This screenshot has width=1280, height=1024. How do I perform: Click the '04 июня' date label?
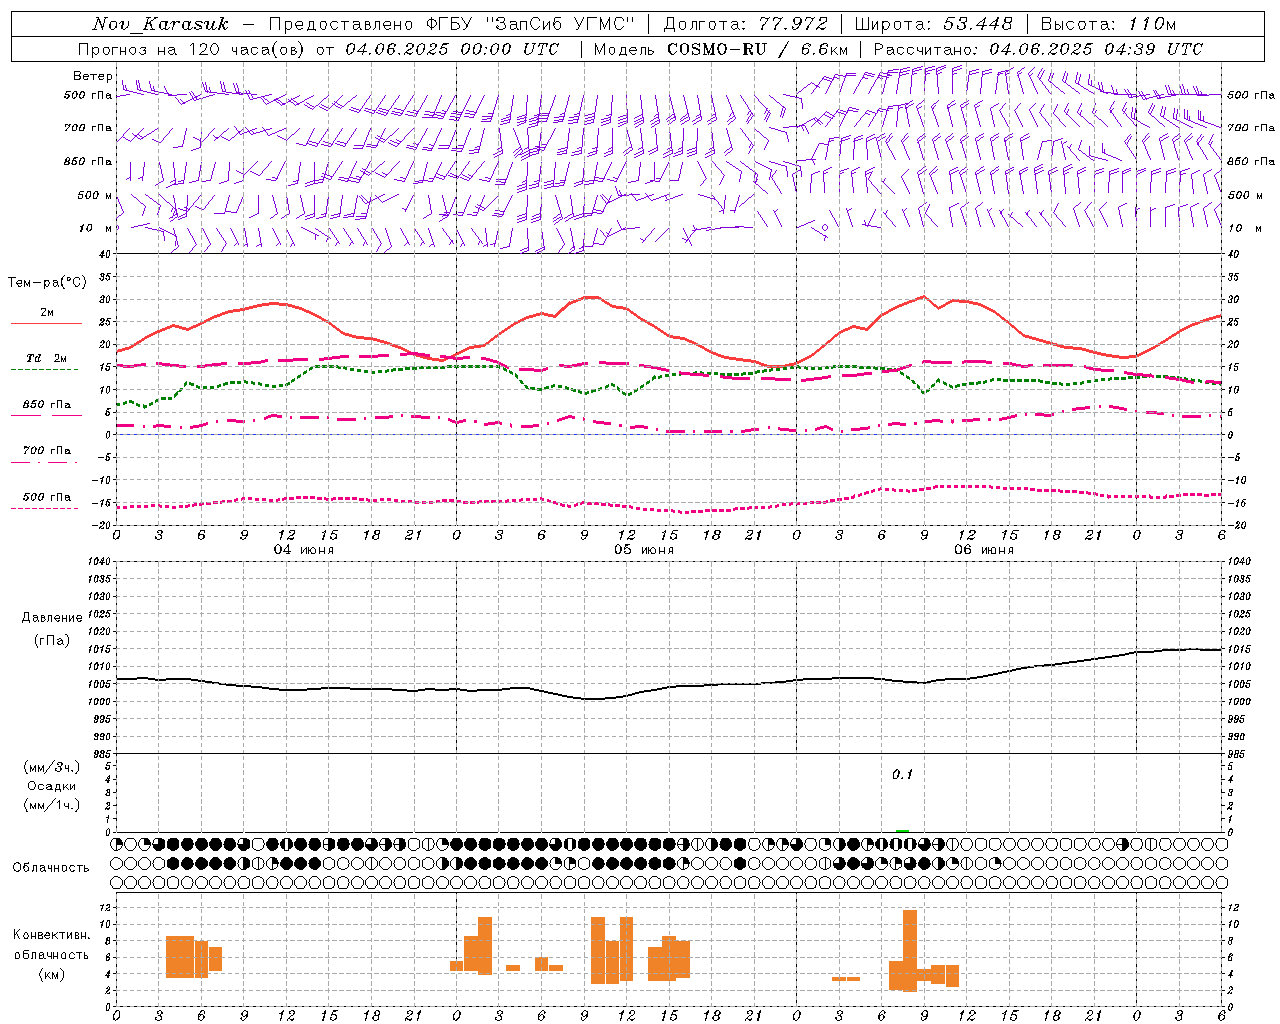[304, 550]
